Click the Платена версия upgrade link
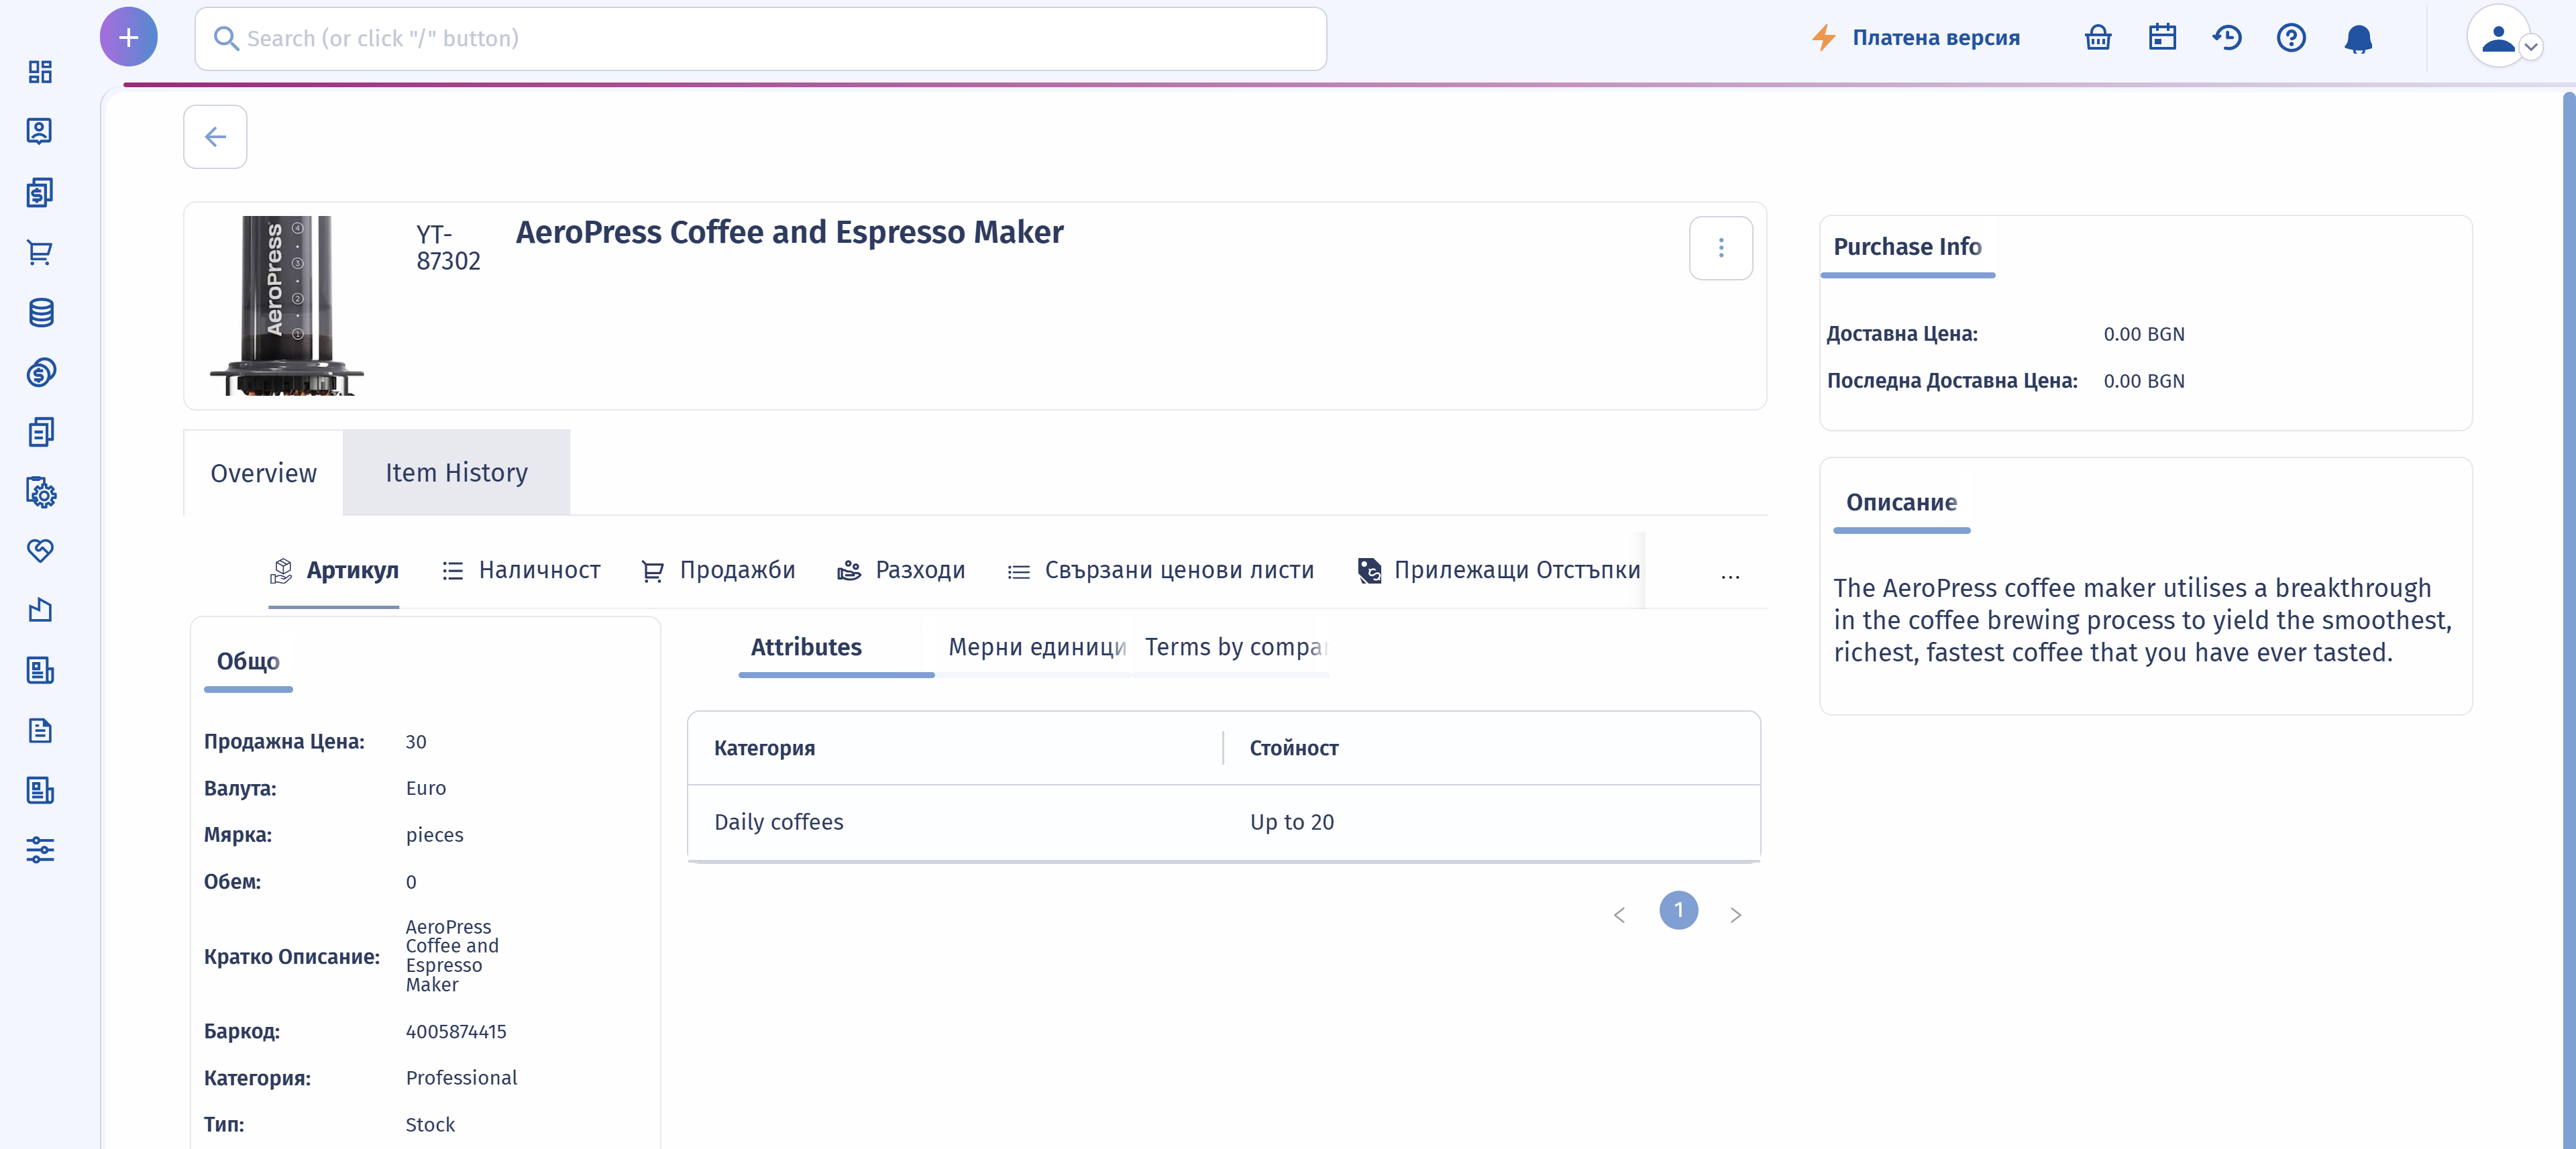This screenshot has width=2576, height=1149. [1915, 38]
